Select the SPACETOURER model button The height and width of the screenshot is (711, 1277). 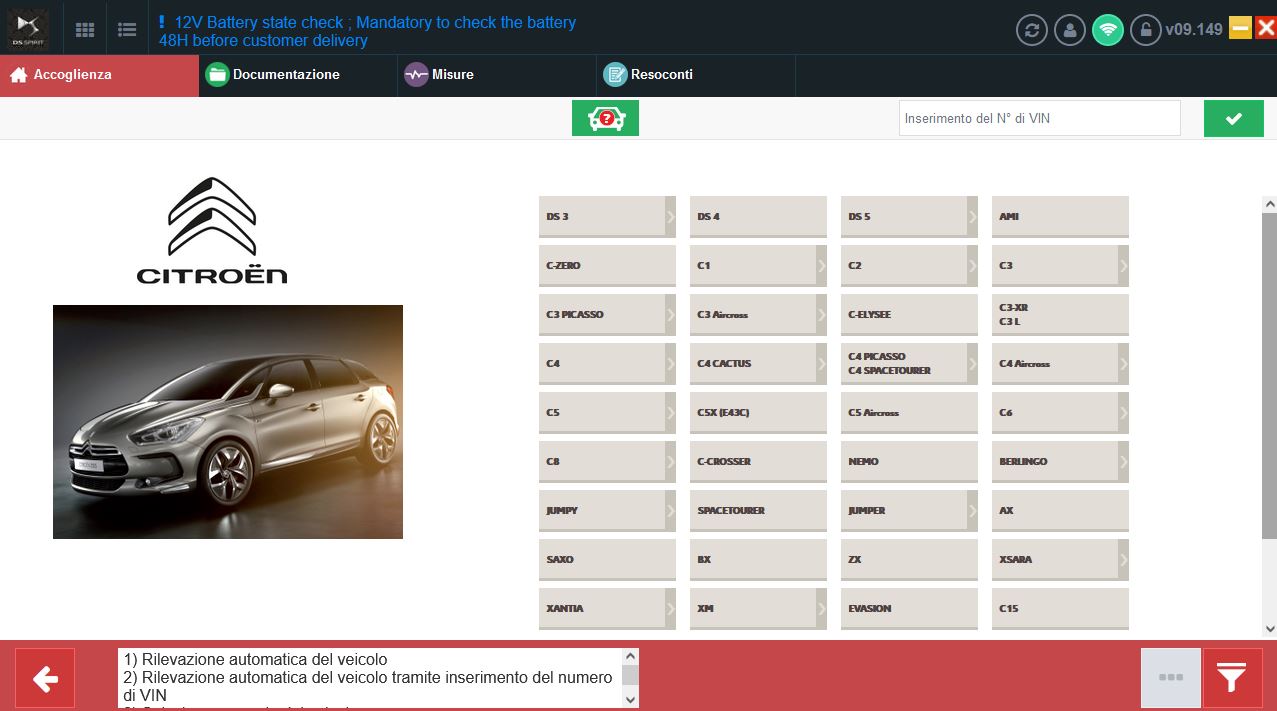(758, 511)
